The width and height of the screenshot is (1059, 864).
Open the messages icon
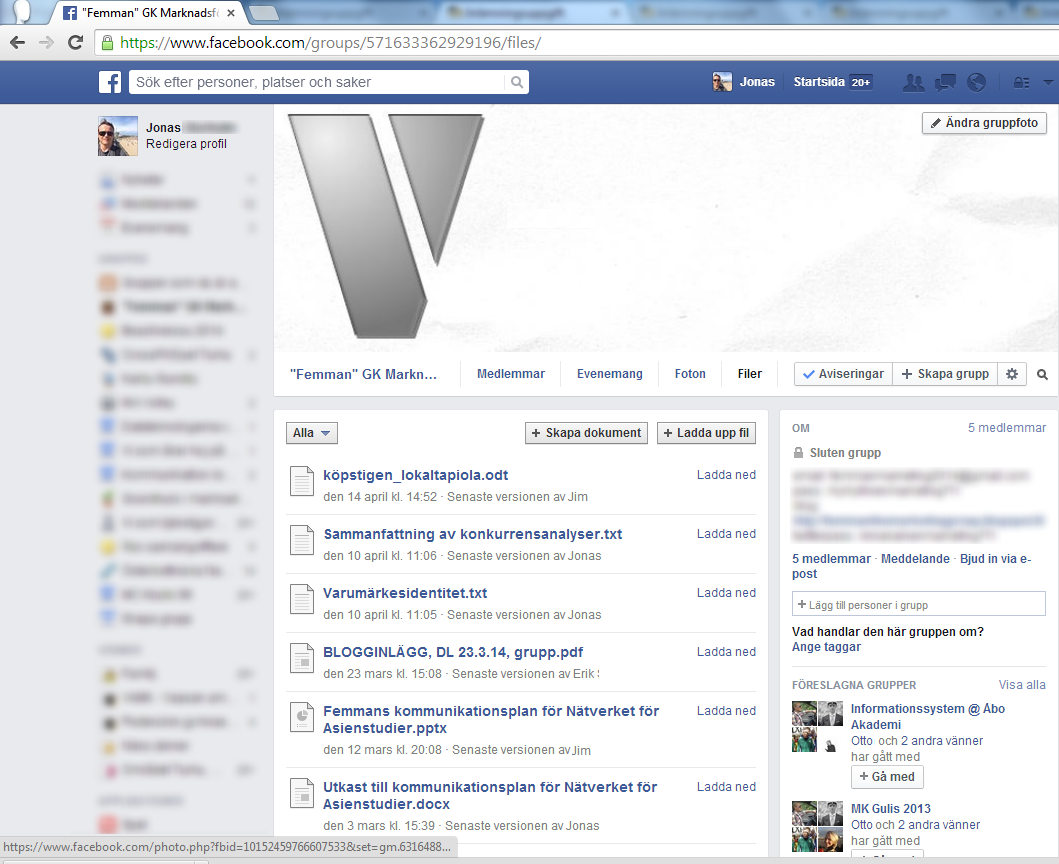point(945,82)
